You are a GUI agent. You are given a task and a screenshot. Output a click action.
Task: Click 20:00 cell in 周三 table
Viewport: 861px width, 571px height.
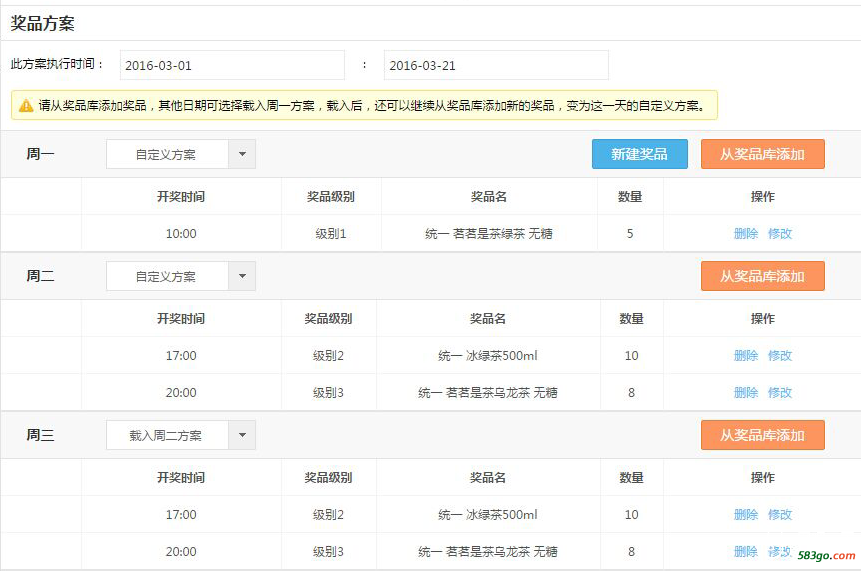tap(181, 551)
